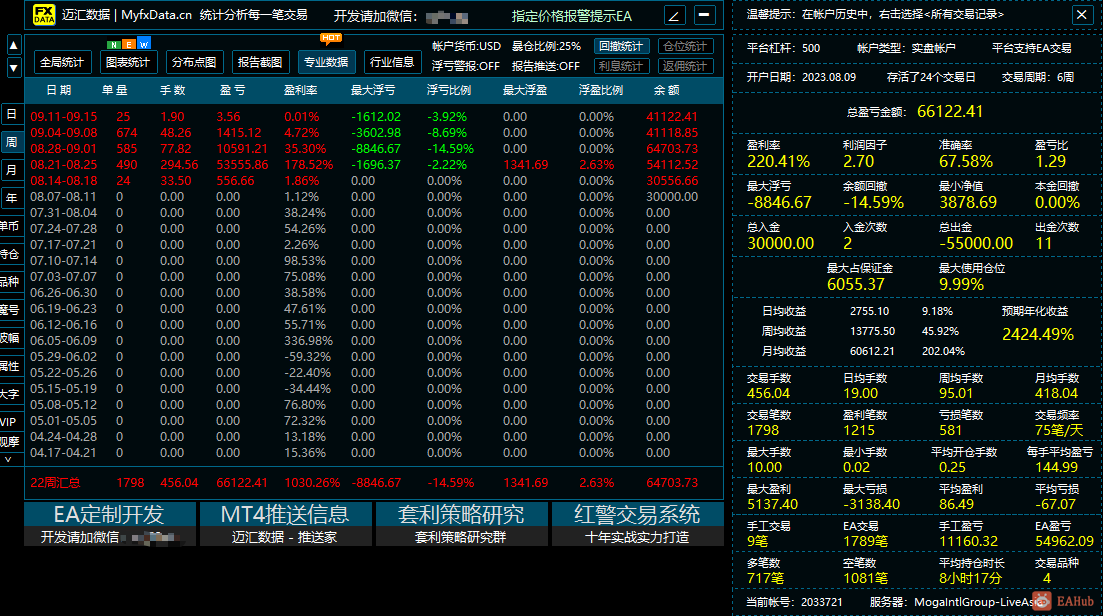Open the 专业数据 professional data tab
The height and width of the screenshot is (616, 1103).
pos(326,62)
